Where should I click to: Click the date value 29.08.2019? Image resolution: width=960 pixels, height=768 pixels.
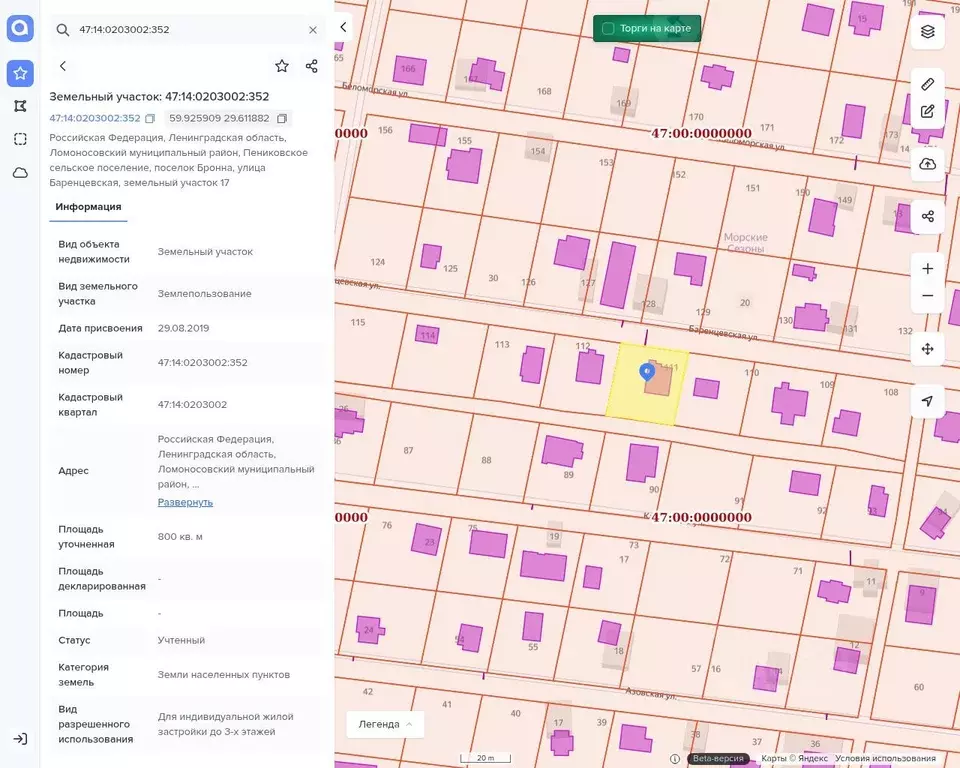click(x=184, y=328)
